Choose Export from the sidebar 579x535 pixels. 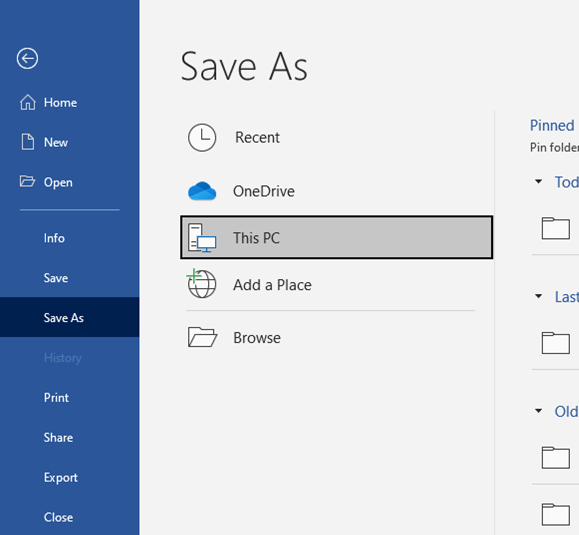[x=70, y=477]
